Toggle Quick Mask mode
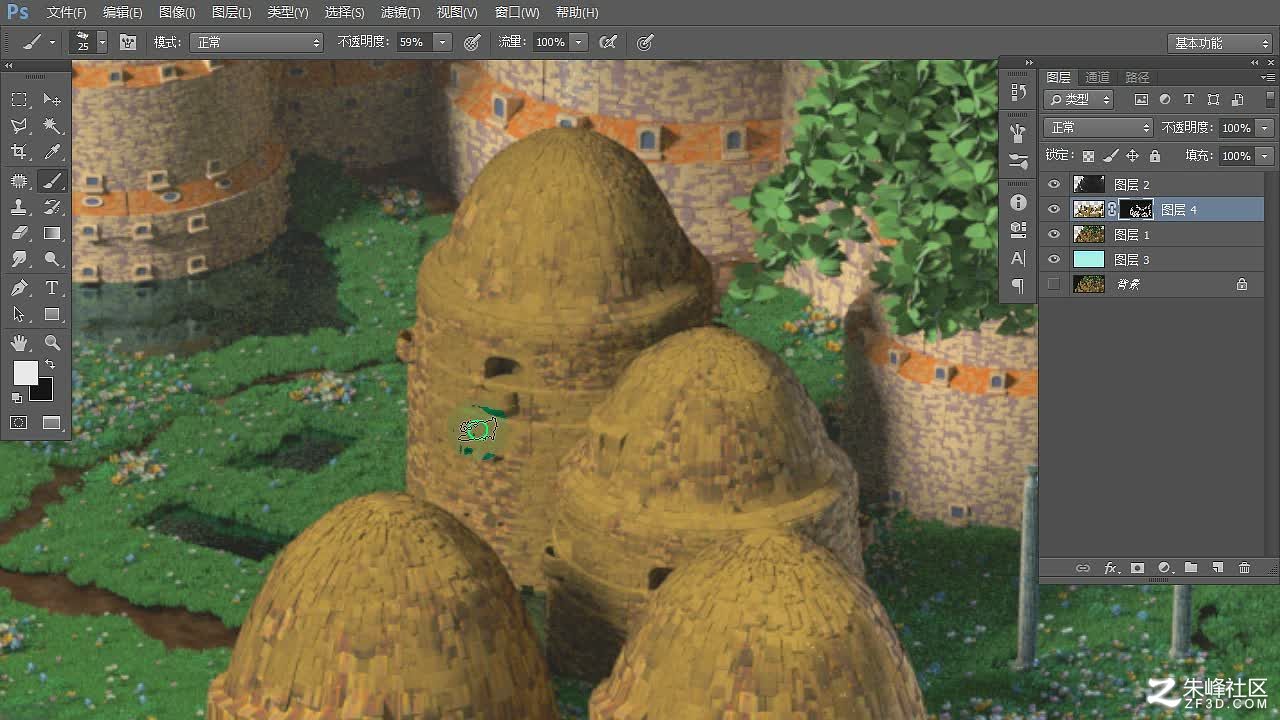The width and height of the screenshot is (1280, 720). point(19,423)
